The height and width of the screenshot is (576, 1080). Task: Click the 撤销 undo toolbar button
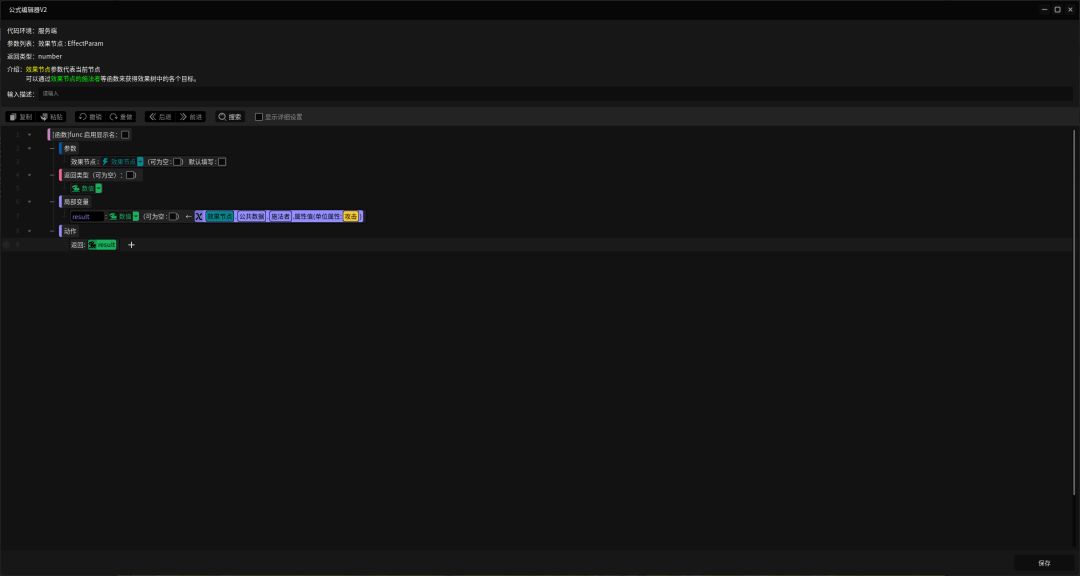tap(90, 117)
